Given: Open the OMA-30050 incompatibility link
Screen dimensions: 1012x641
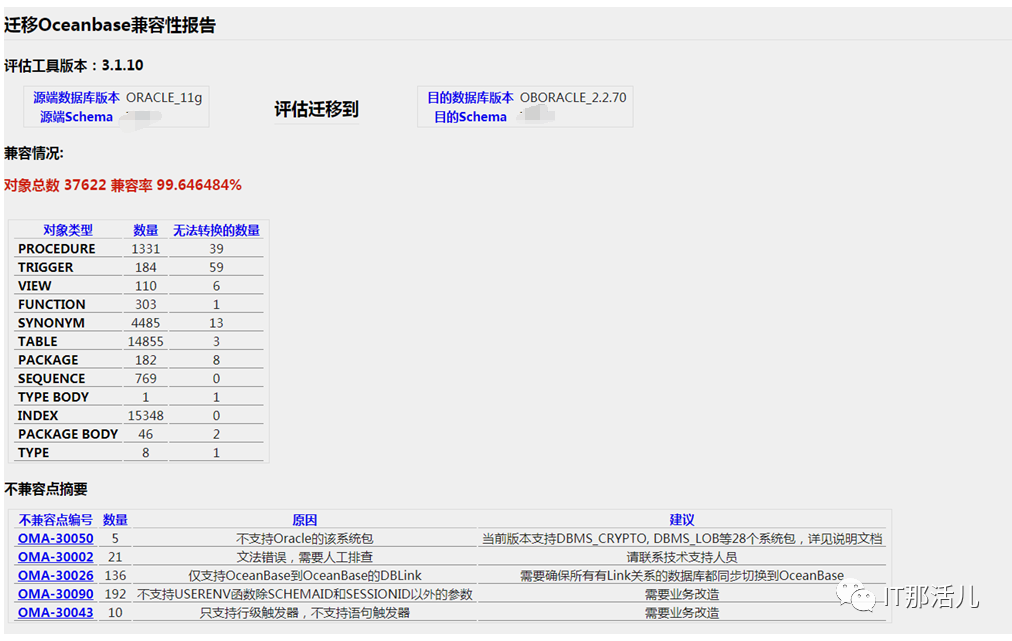Looking at the screenshot, I should [56, 538].
